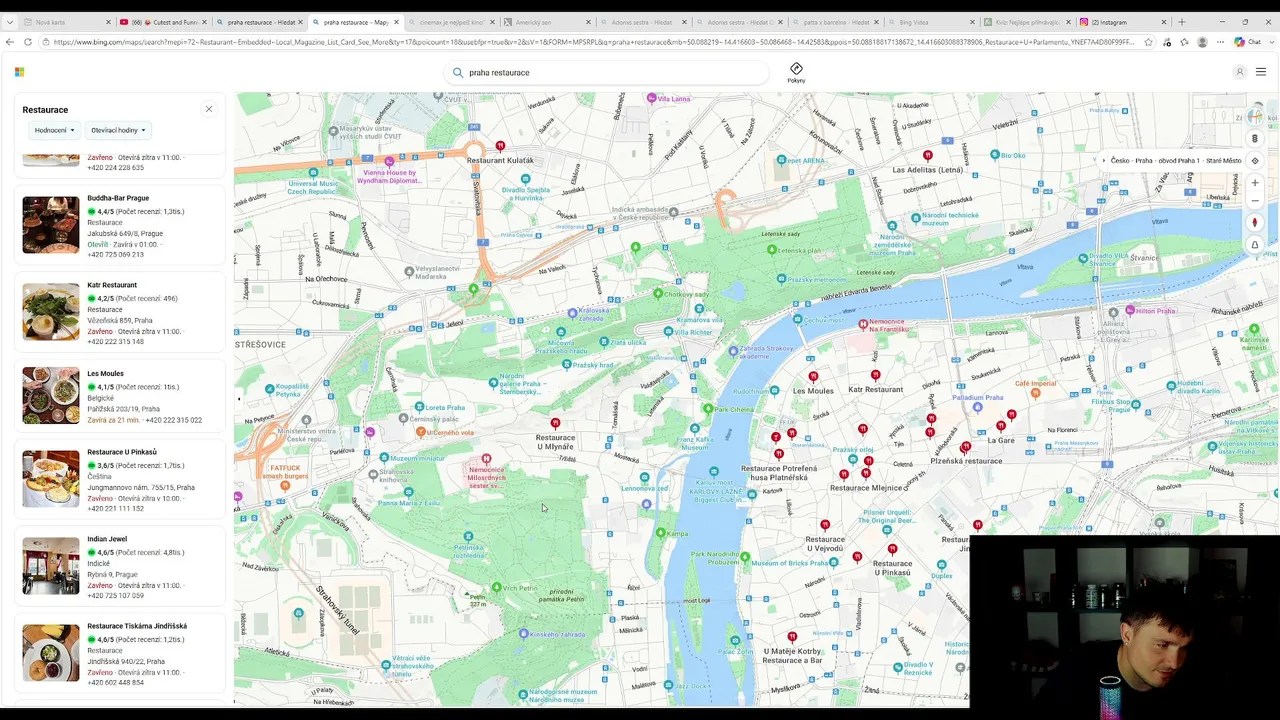1280x720 pixels.
Task: Click the Muzeum miniatur map marker
Action: point(384,457)
